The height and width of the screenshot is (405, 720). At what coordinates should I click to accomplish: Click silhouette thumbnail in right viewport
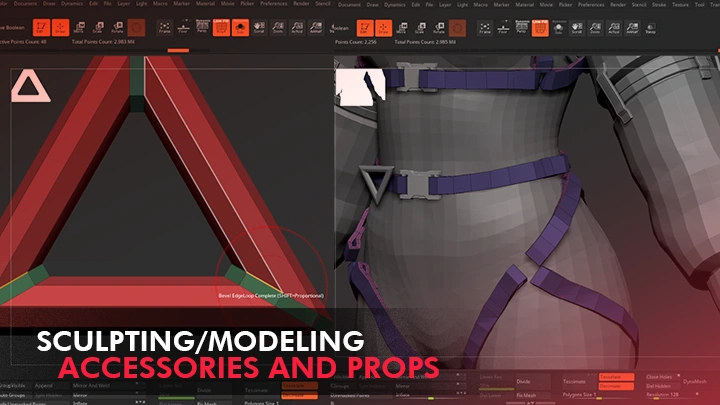[360, 87]
